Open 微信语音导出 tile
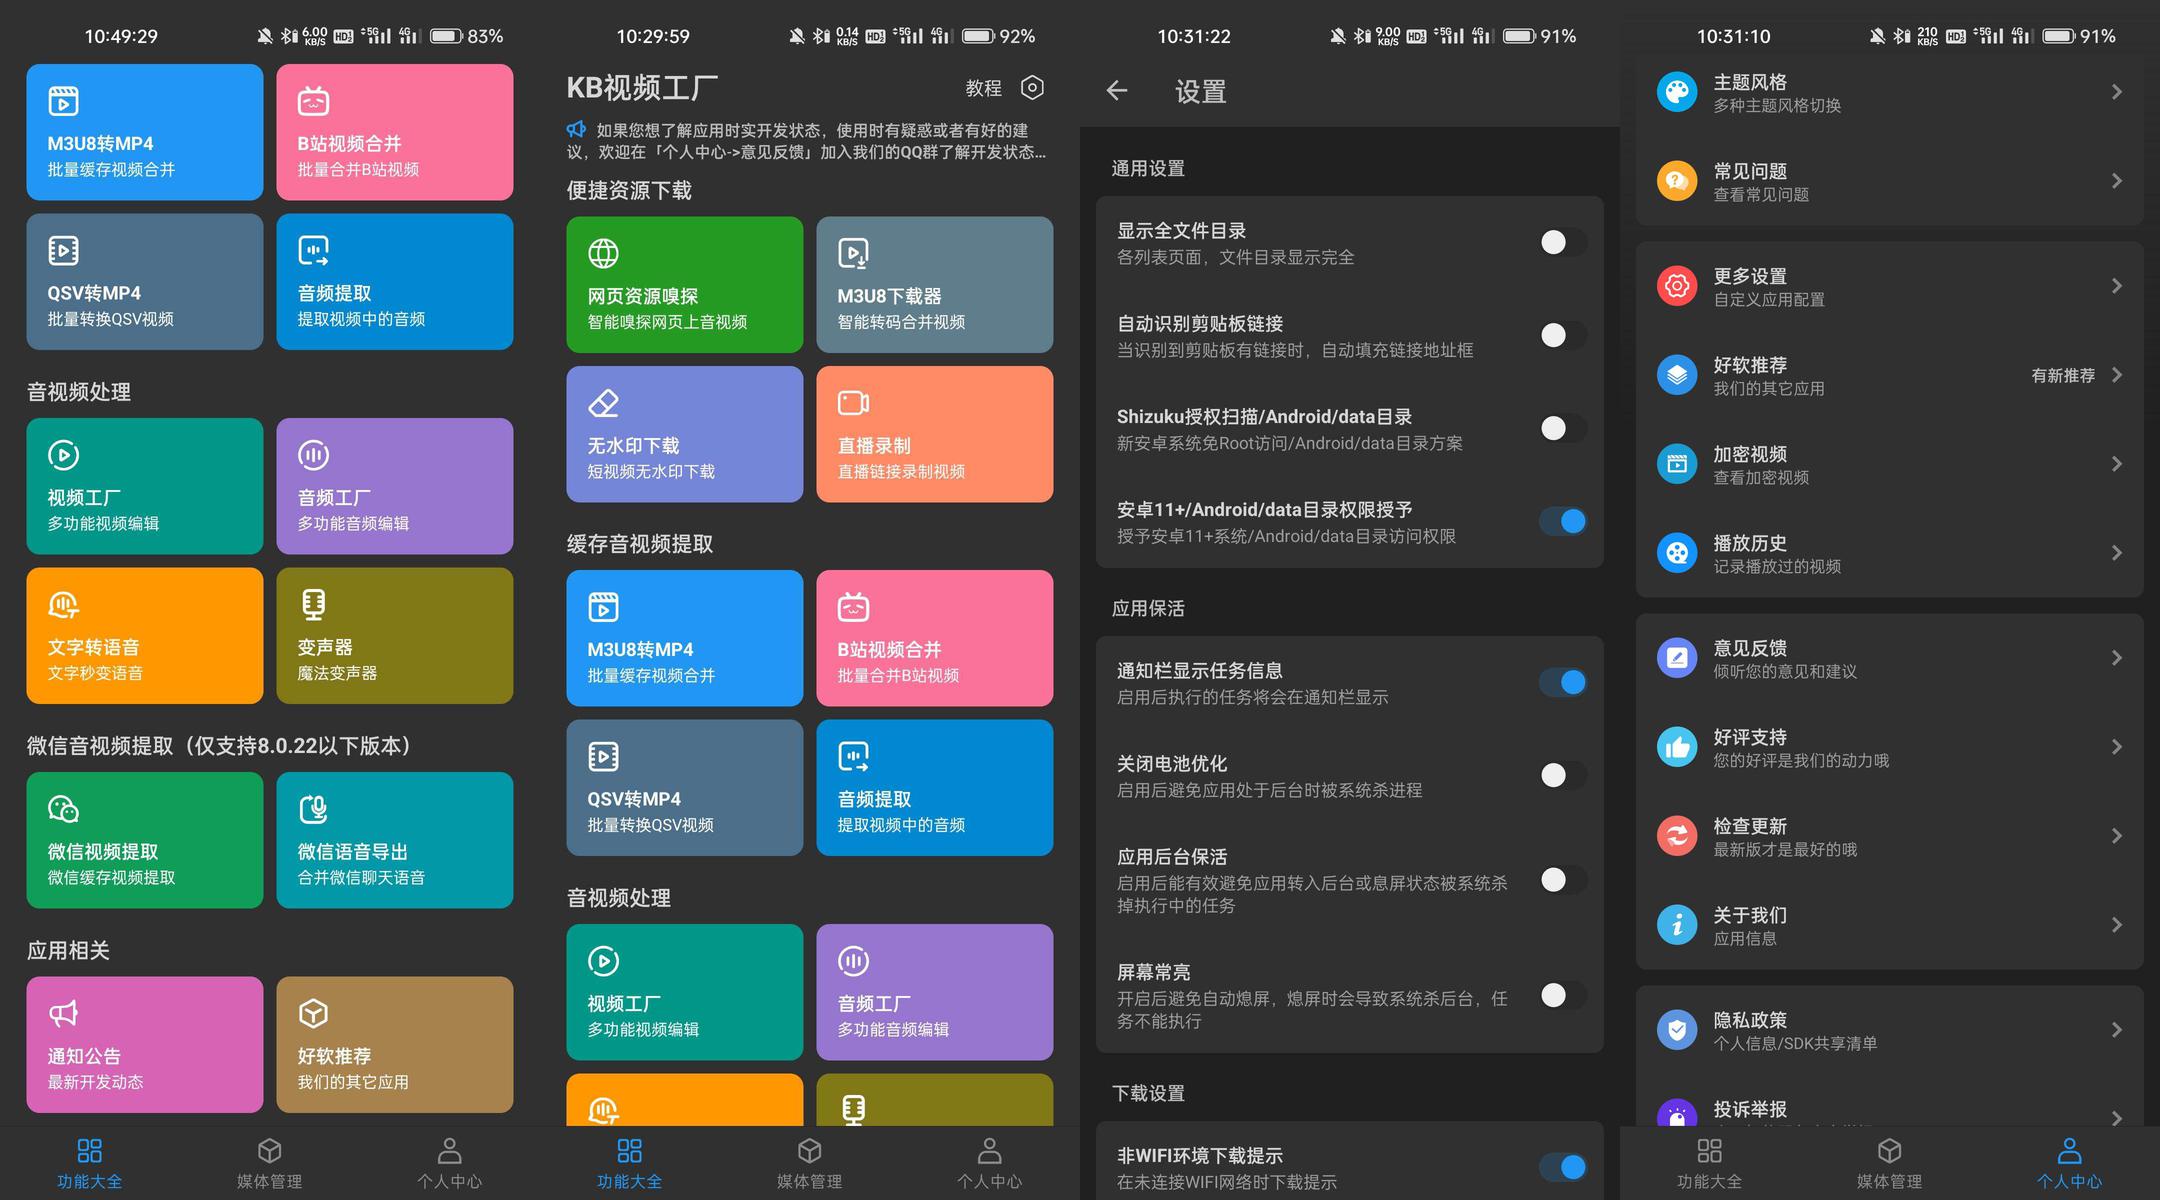 point(394,840)
